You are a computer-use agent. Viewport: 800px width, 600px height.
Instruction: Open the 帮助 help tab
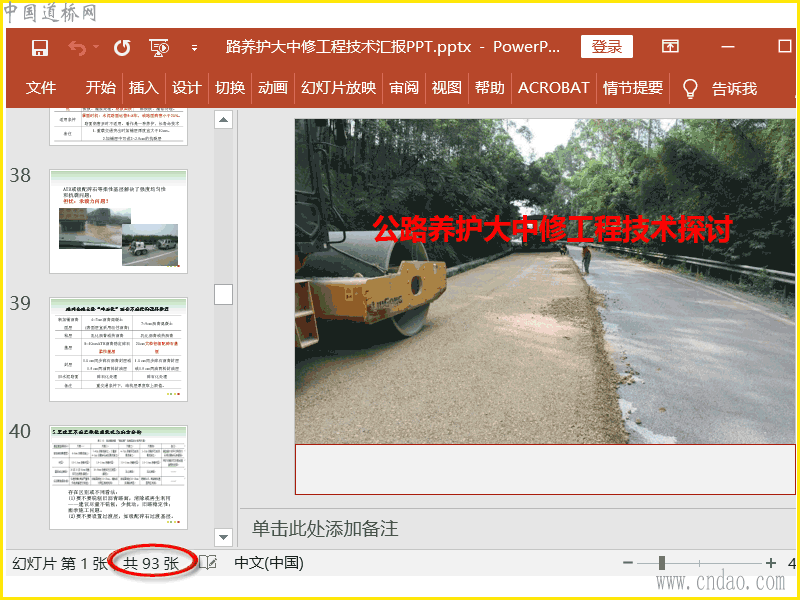pyautogui.click(x=489, y=88)
